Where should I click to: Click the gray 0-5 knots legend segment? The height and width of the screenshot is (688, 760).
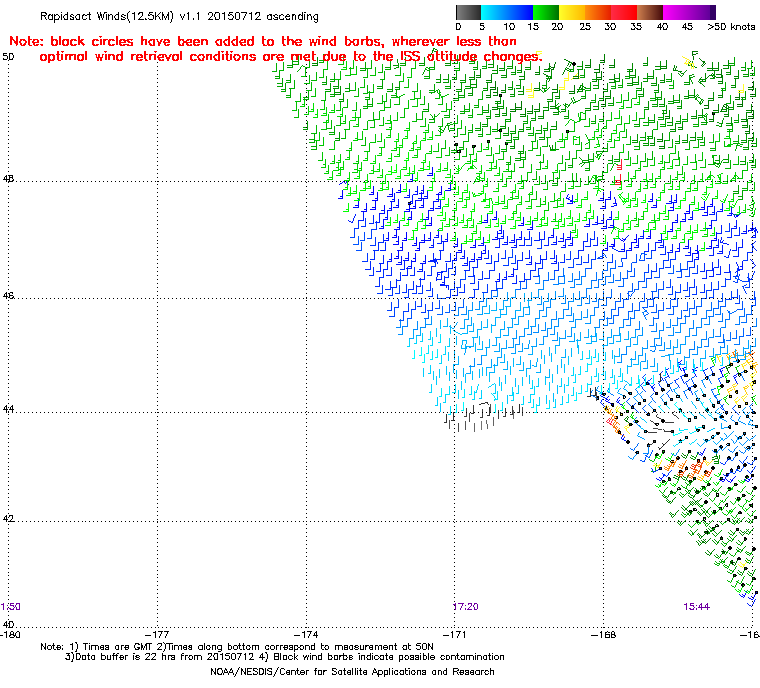[x=469, y=12]
